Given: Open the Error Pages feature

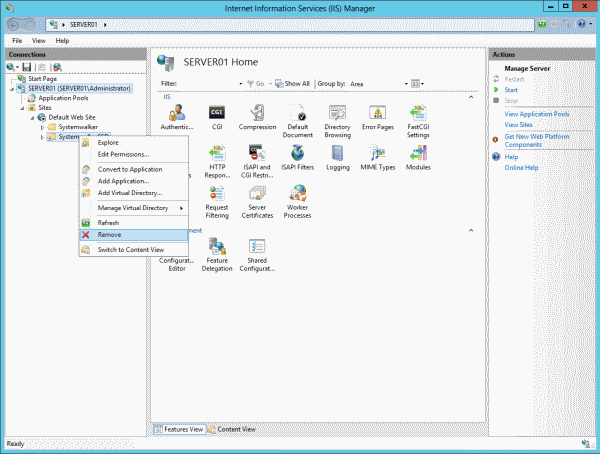Looking at the screenshot, I should (x=378, y=118).
